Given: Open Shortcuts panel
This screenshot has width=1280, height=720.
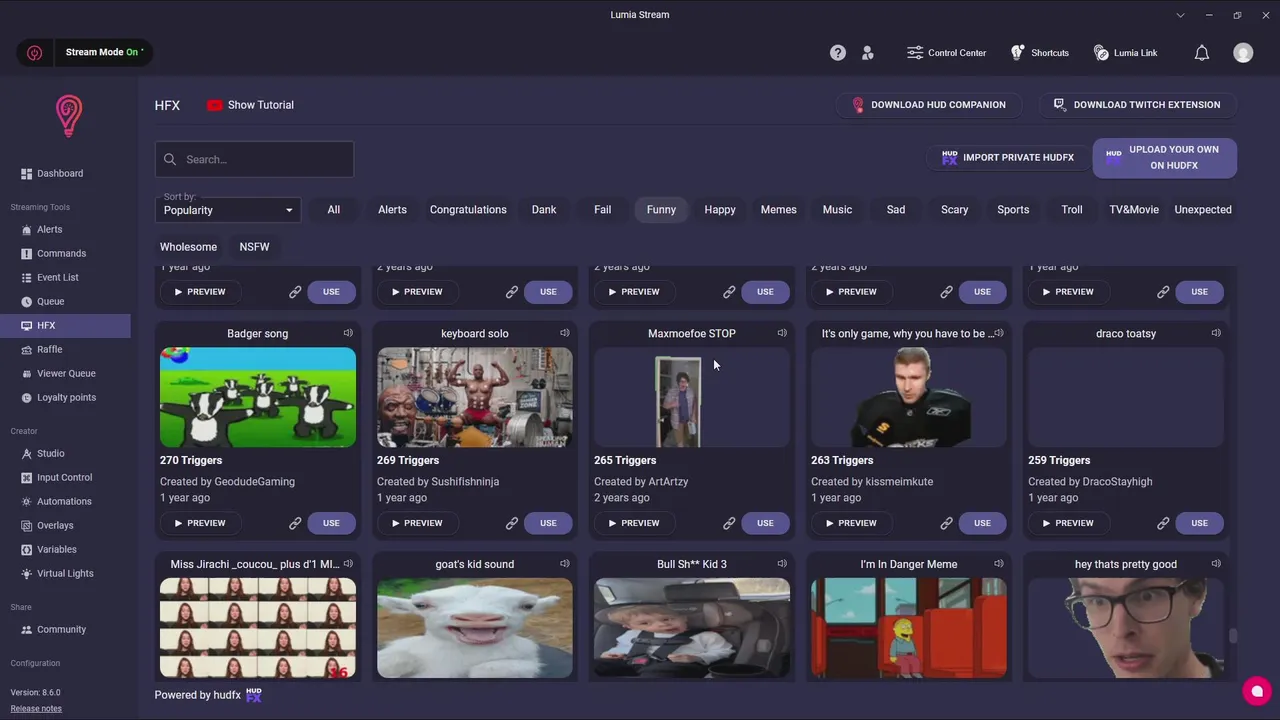Looking at the screenshot, I should pyautogui.click(x=1039, y=53).
